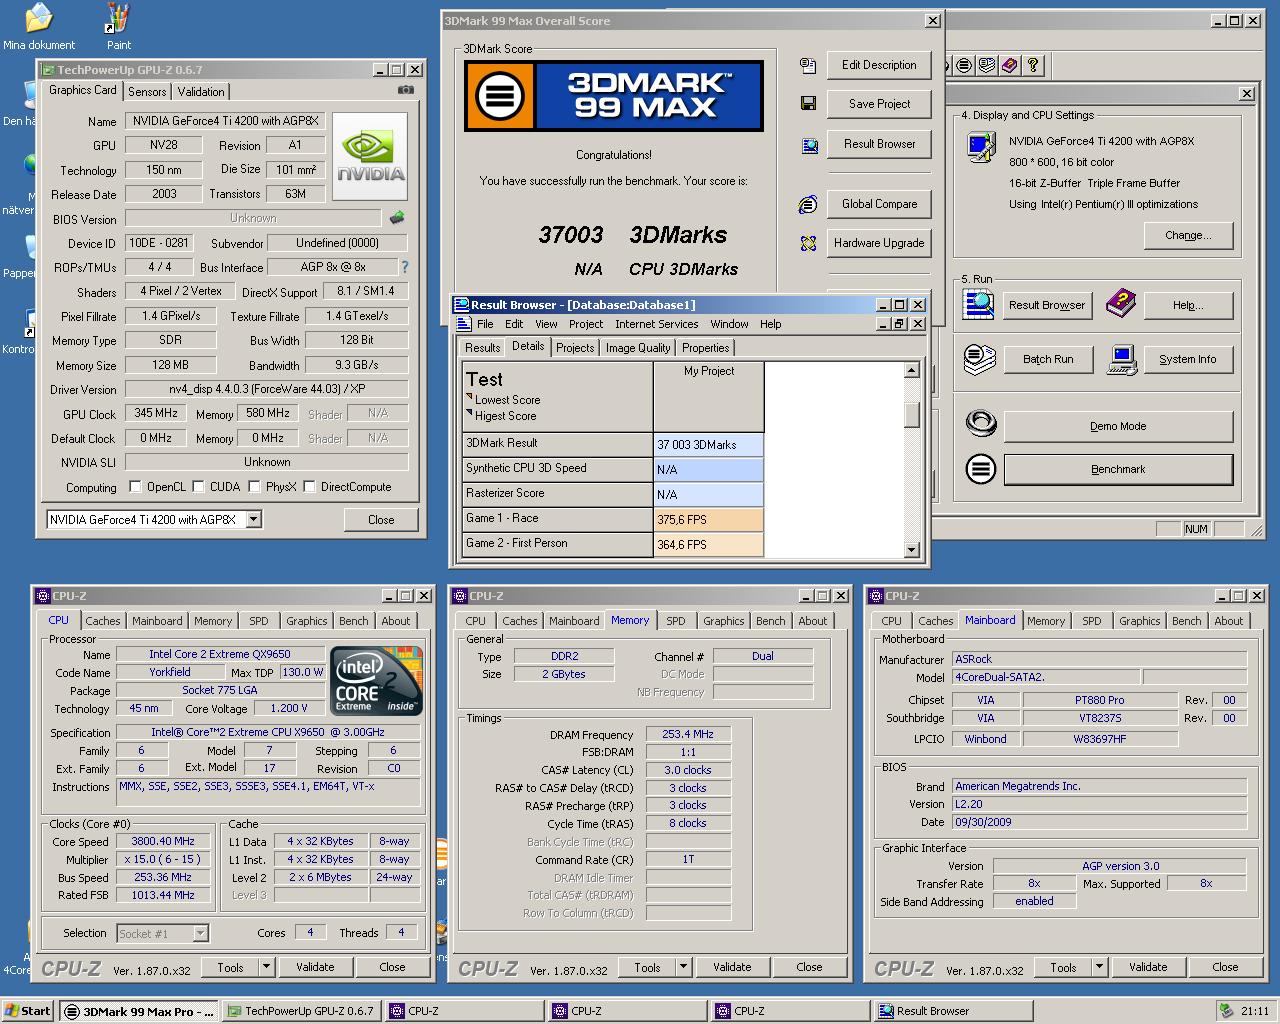Open the Tools dropdown arrow in the CPU-Z Mainboard window
1280x1024 pixels.
click(1099, 967)
